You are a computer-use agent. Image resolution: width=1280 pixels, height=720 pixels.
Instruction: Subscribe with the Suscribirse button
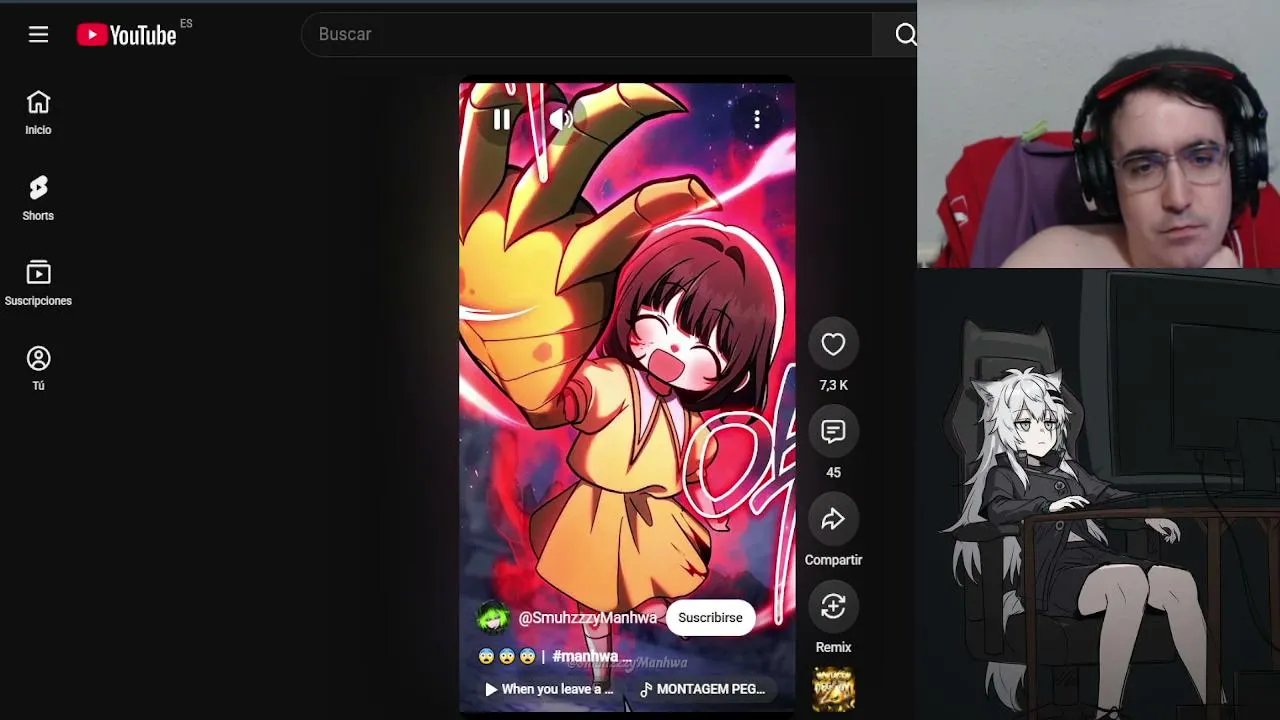pyautogui.click(x=710, y=618)
